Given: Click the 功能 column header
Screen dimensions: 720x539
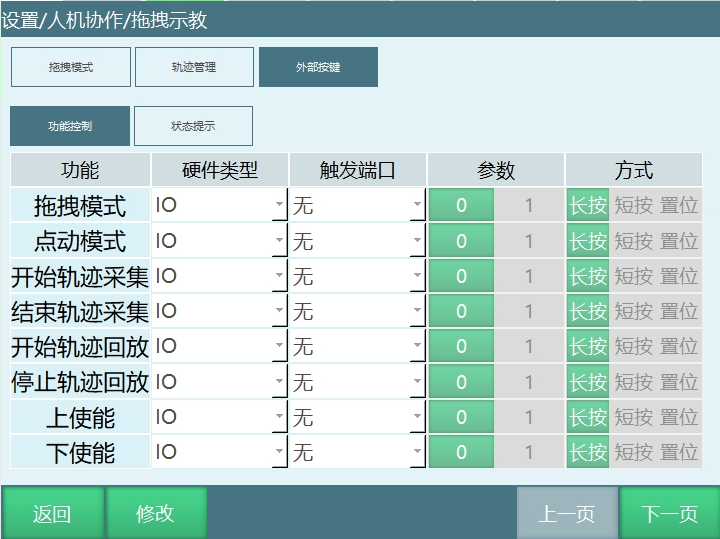Looking at the screenshot, I should [x=80, y=170].
